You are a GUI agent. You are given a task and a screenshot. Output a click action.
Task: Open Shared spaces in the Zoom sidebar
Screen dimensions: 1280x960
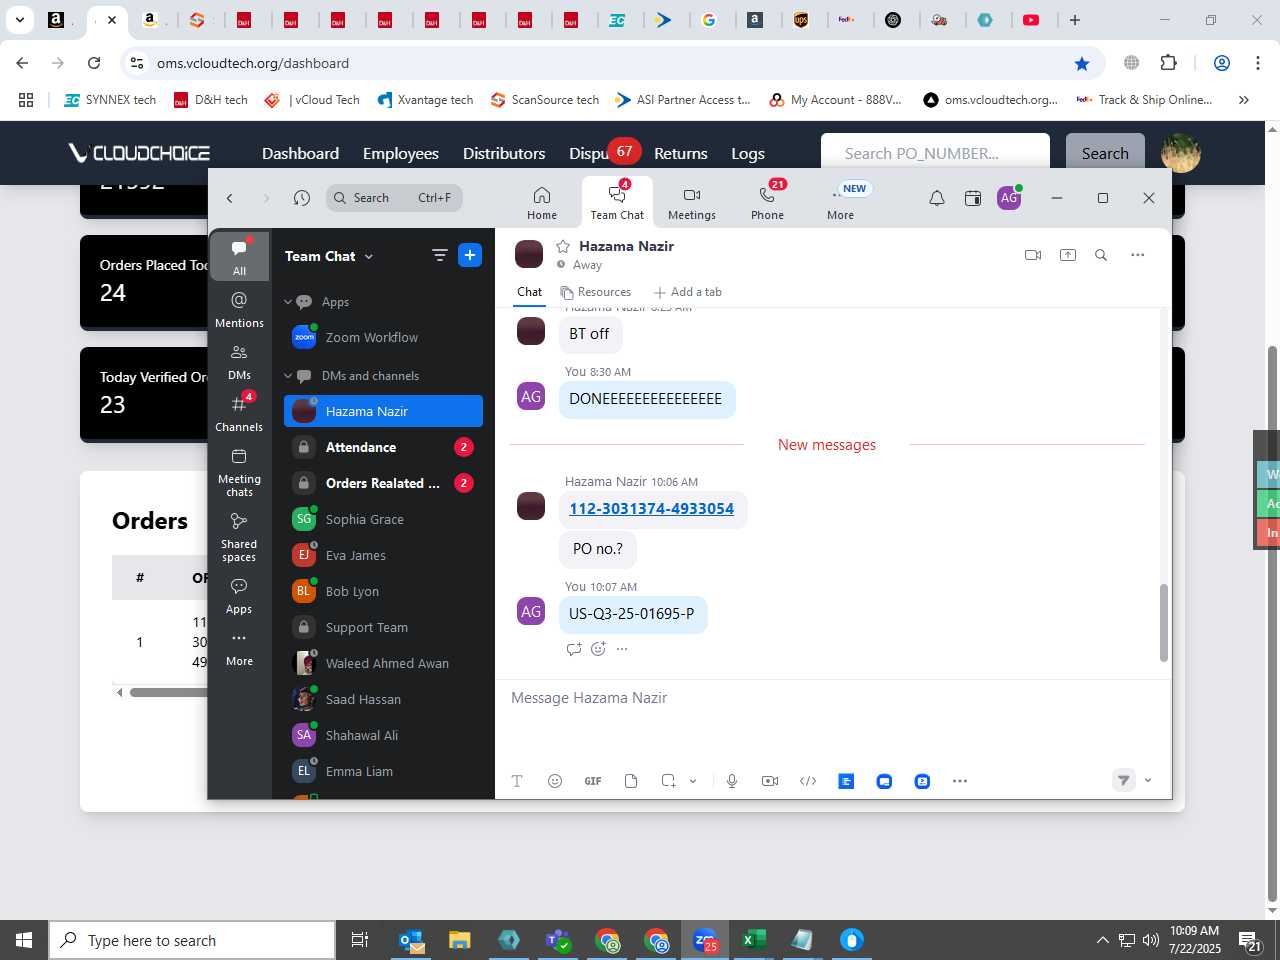click(239, 536)
